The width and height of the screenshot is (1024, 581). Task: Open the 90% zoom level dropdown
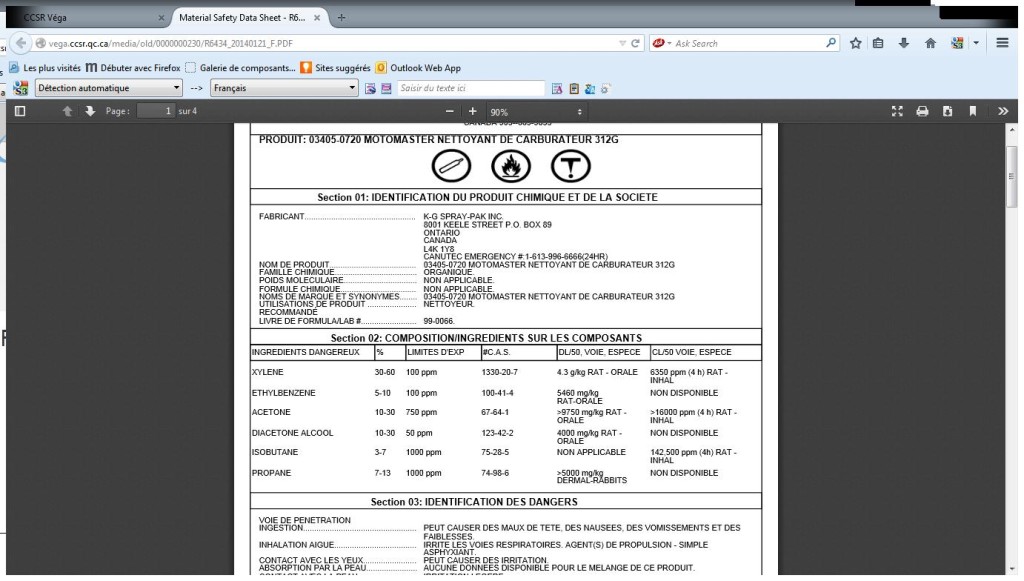click(536, 112)
